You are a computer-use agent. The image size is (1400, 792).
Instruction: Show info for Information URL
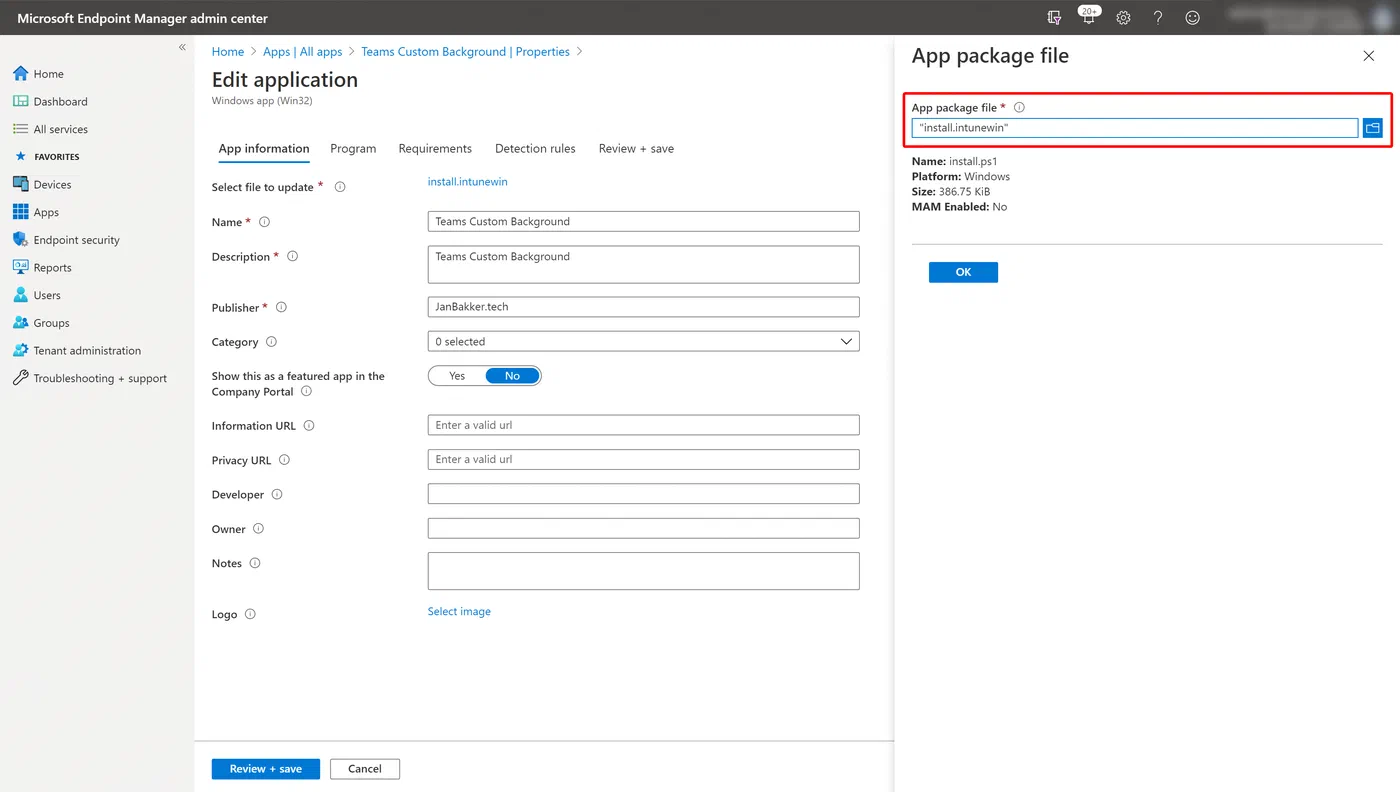309,425
